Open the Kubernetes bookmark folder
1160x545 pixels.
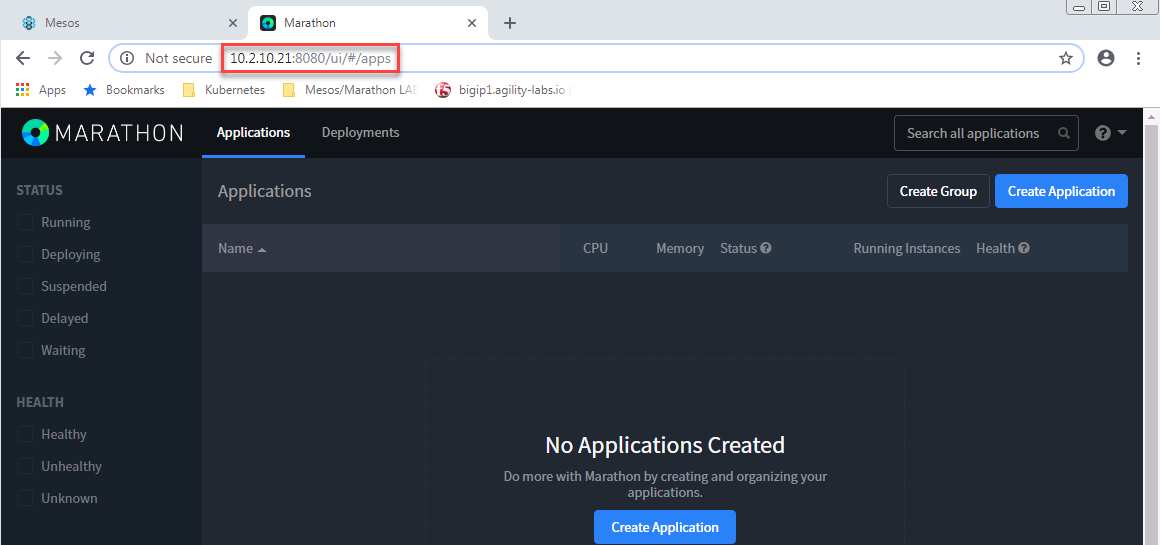[224, 90]
